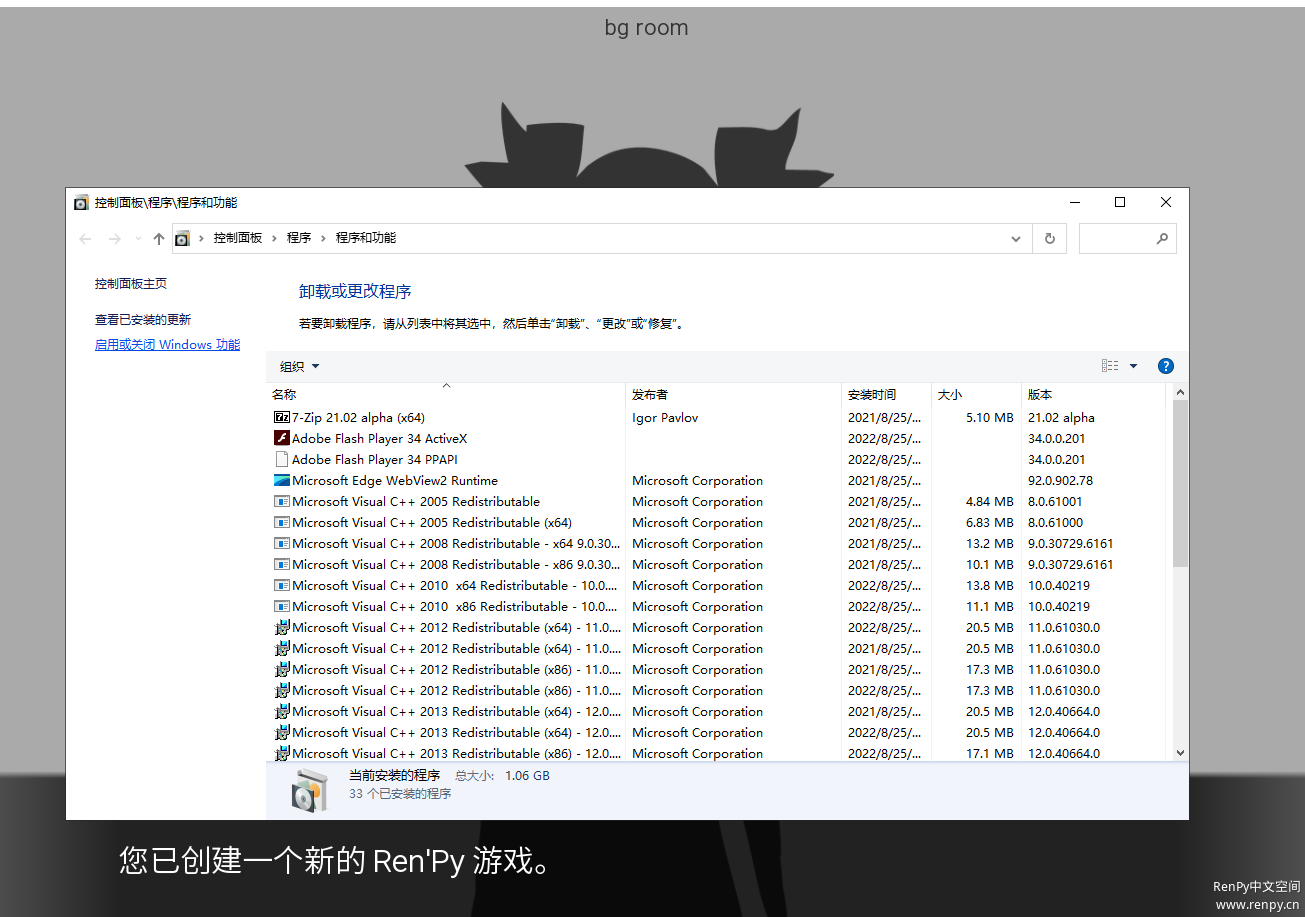Sort by the 大小 column header

click(x=976, y=394)
